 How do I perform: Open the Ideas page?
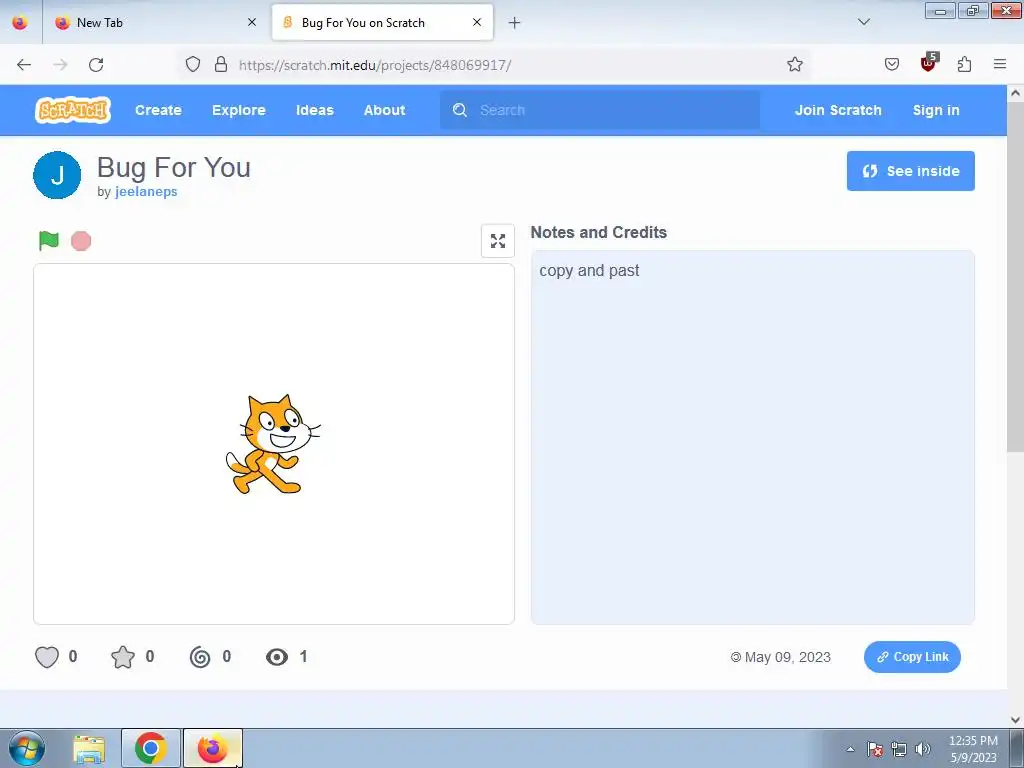(315, 110)
